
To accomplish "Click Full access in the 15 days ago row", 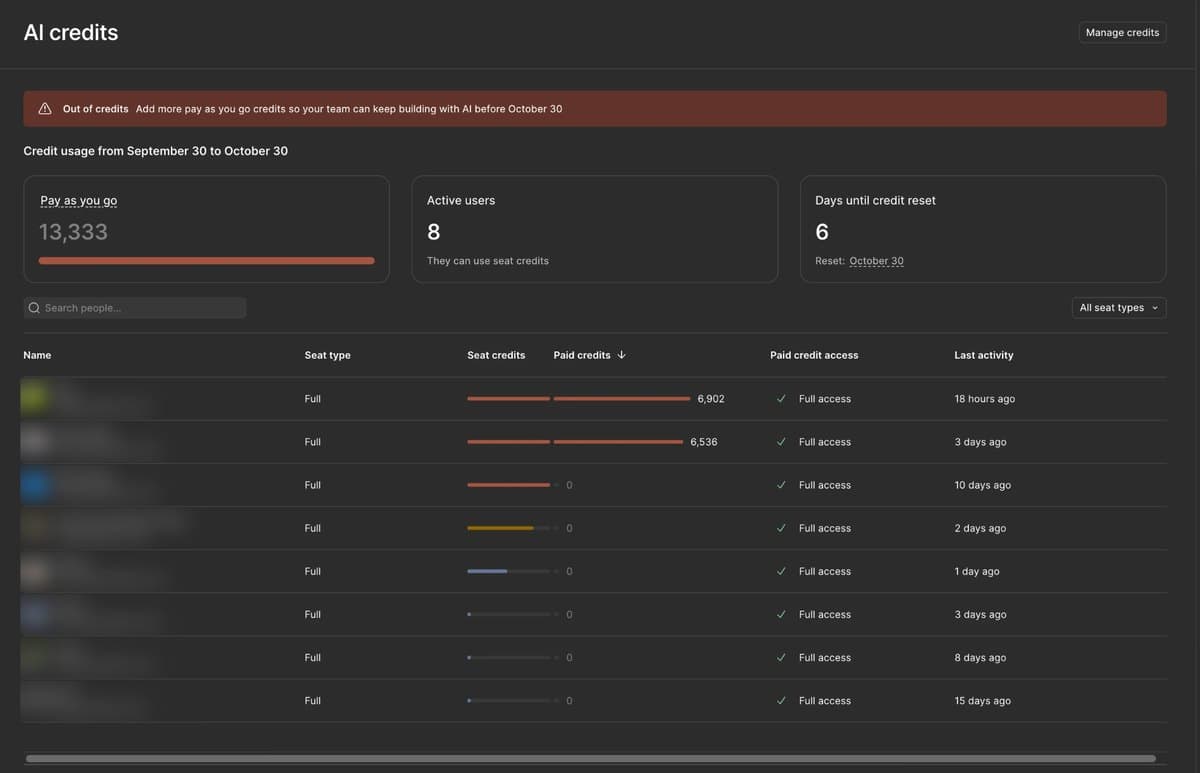I will point(825,701).
